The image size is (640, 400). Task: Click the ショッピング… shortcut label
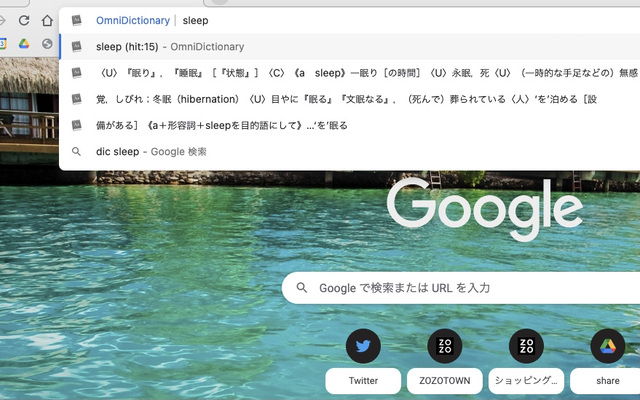coord(526,380)
